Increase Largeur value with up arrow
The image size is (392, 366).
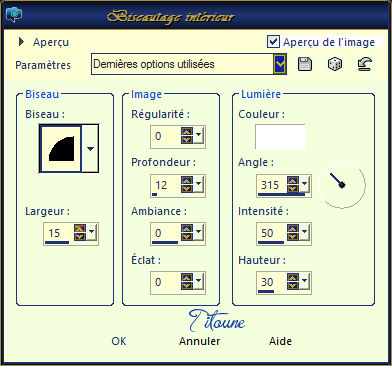coord(80,228)
